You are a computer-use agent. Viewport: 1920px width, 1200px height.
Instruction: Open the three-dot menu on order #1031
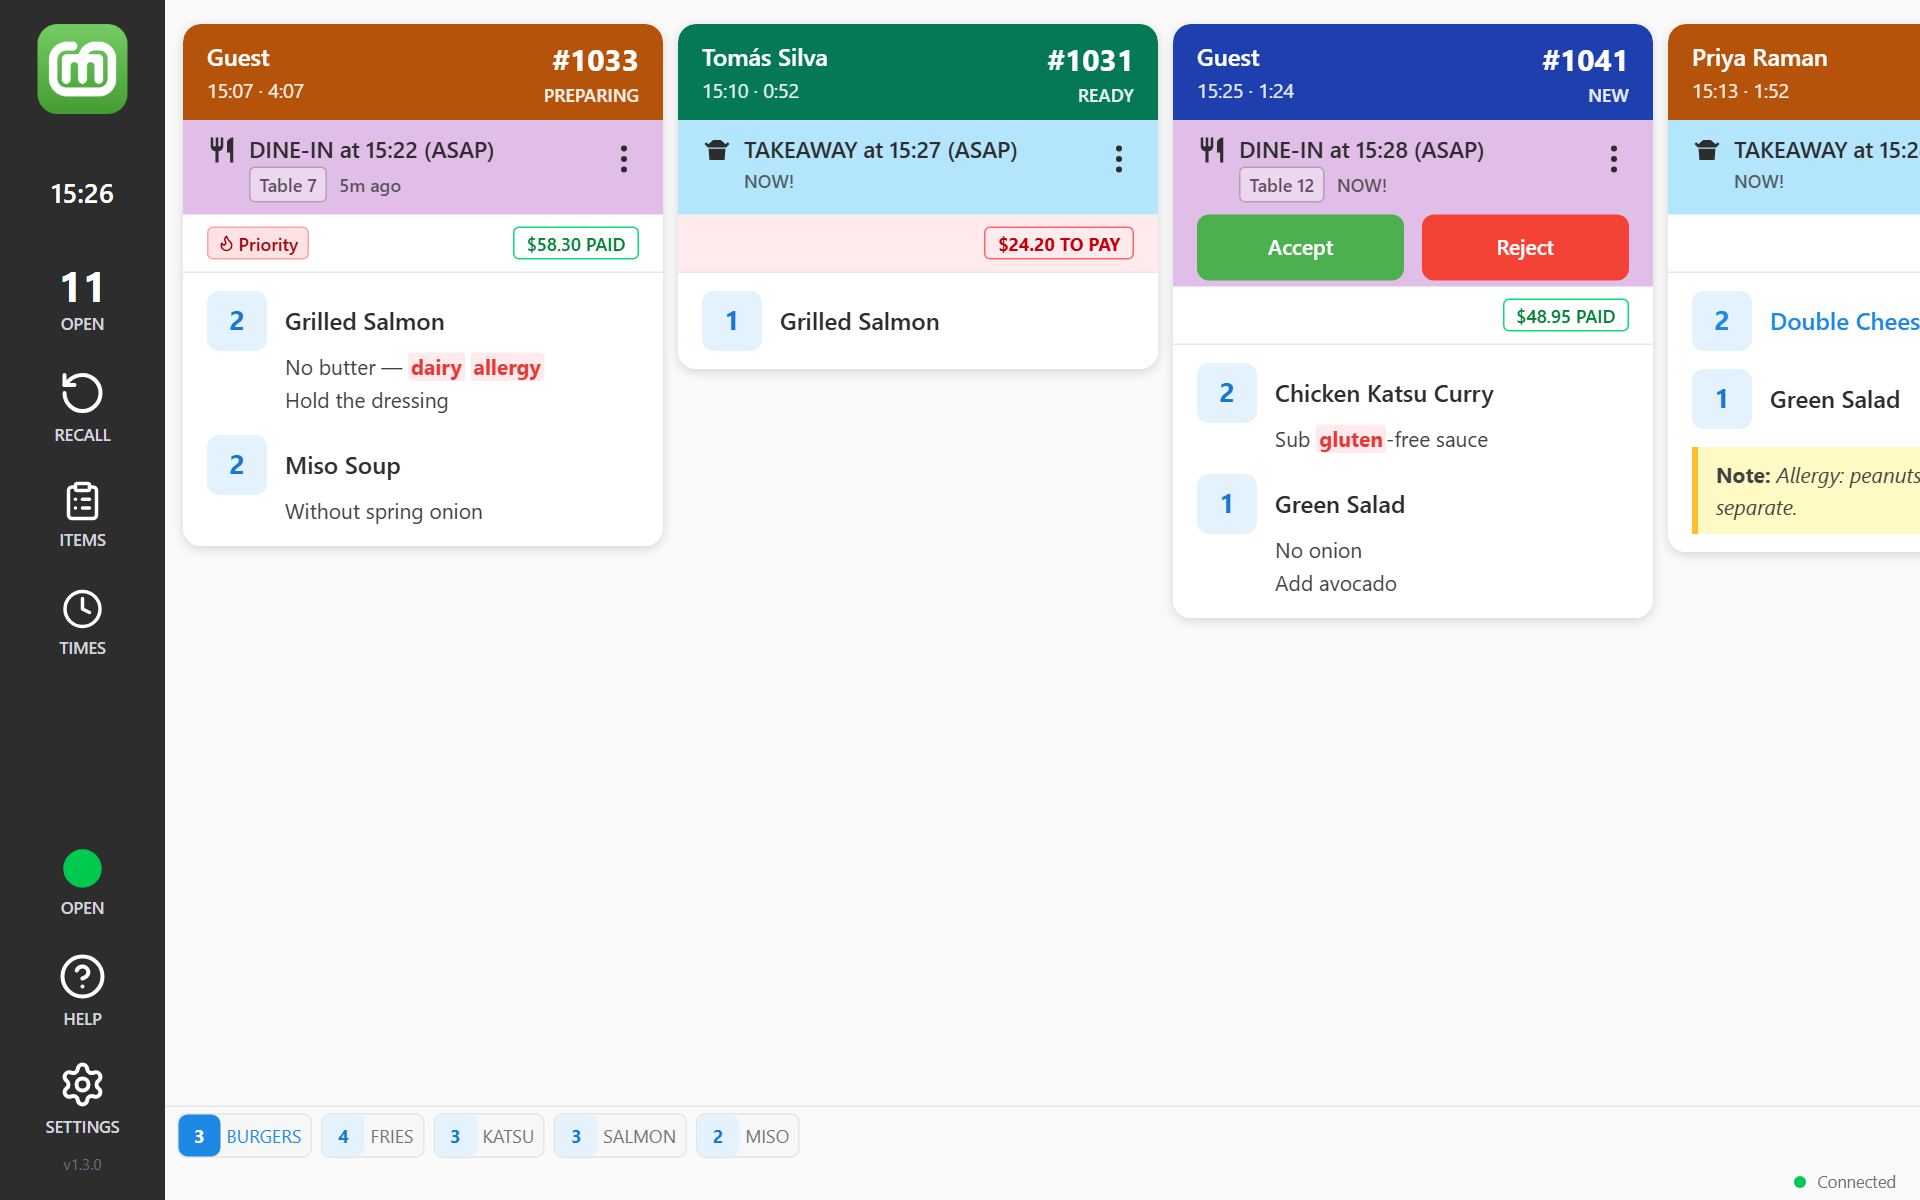coord(1119,159)
